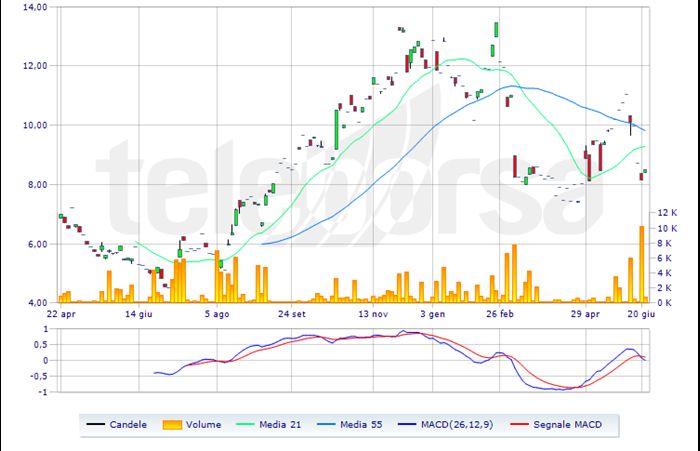The image size is (700, 451).
Task: Click the 12,00 price axis label
Action: [35, 66]
